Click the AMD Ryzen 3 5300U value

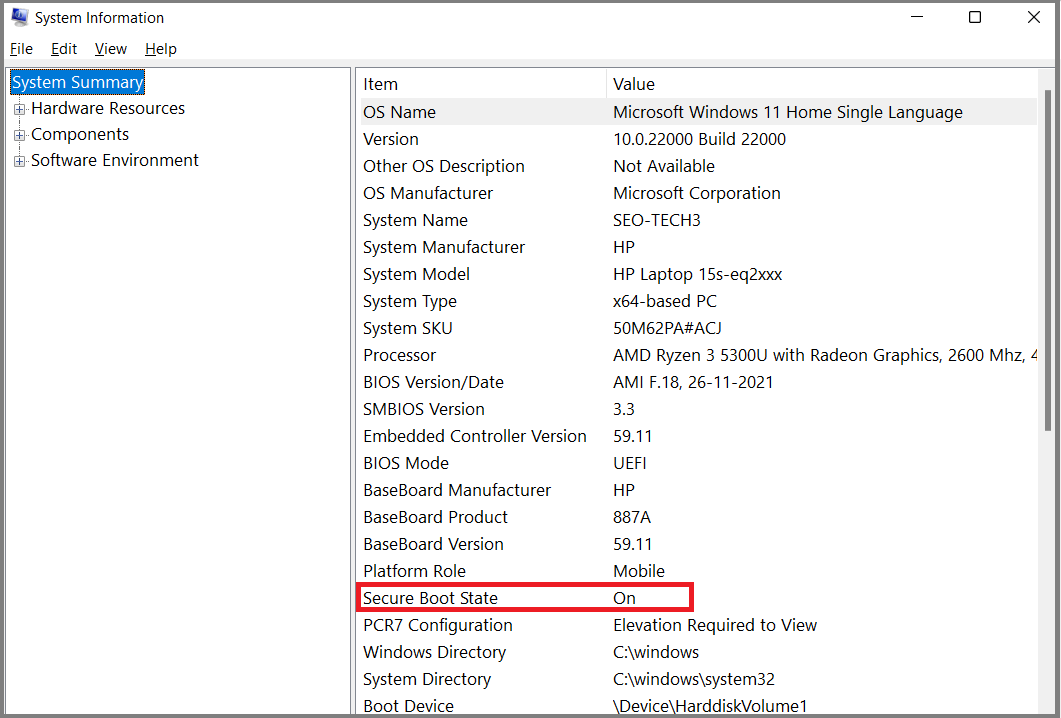click(824, 355)
